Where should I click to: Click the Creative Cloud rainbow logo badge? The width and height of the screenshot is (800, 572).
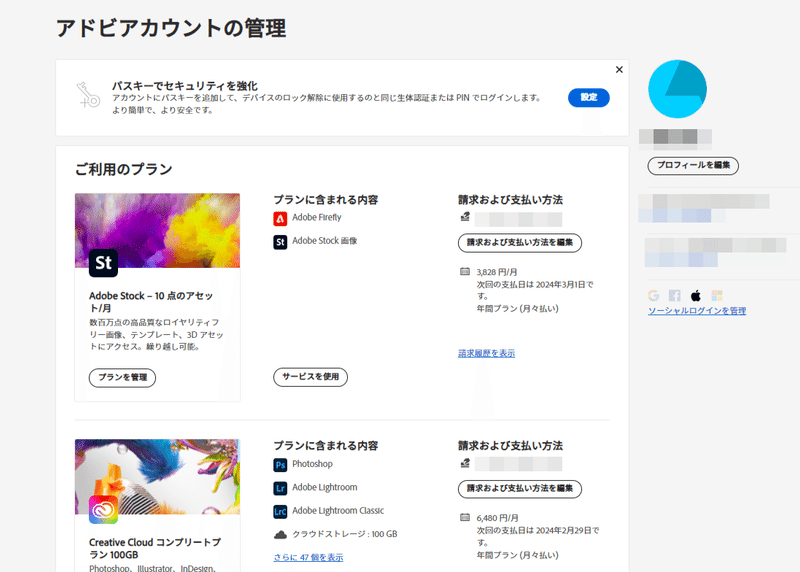pyautogui.click(x=104, y=509)
